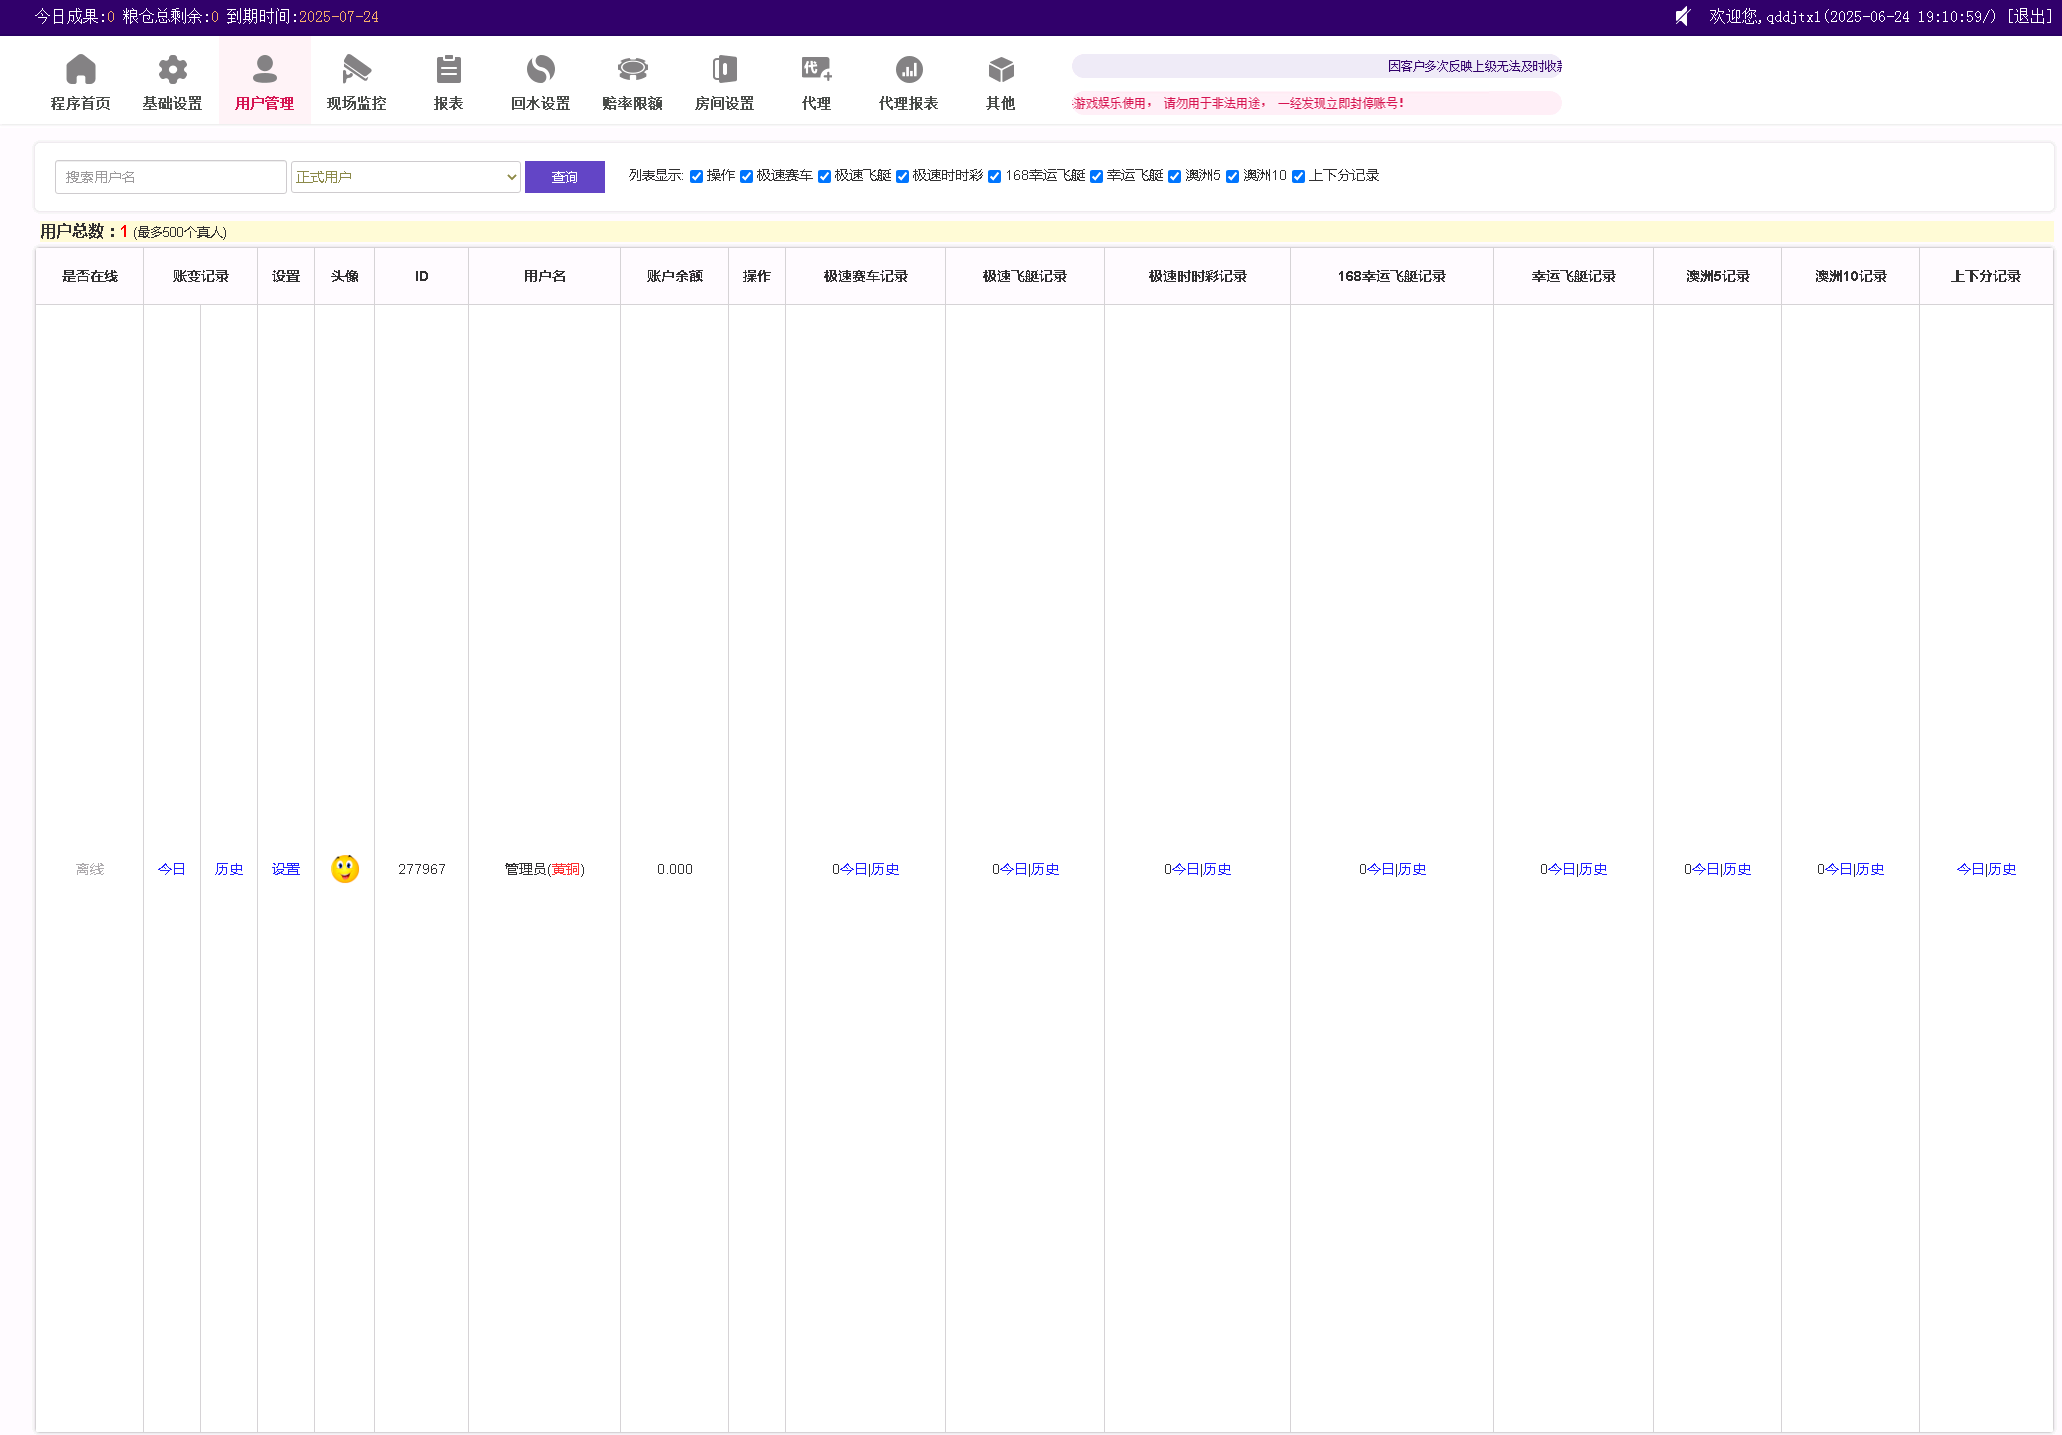Image resolution: width=2062 pixels, height=1435 pixels.
Task: Toggle 上下分记录 column checkbox
Action: tap(1298, 177)
